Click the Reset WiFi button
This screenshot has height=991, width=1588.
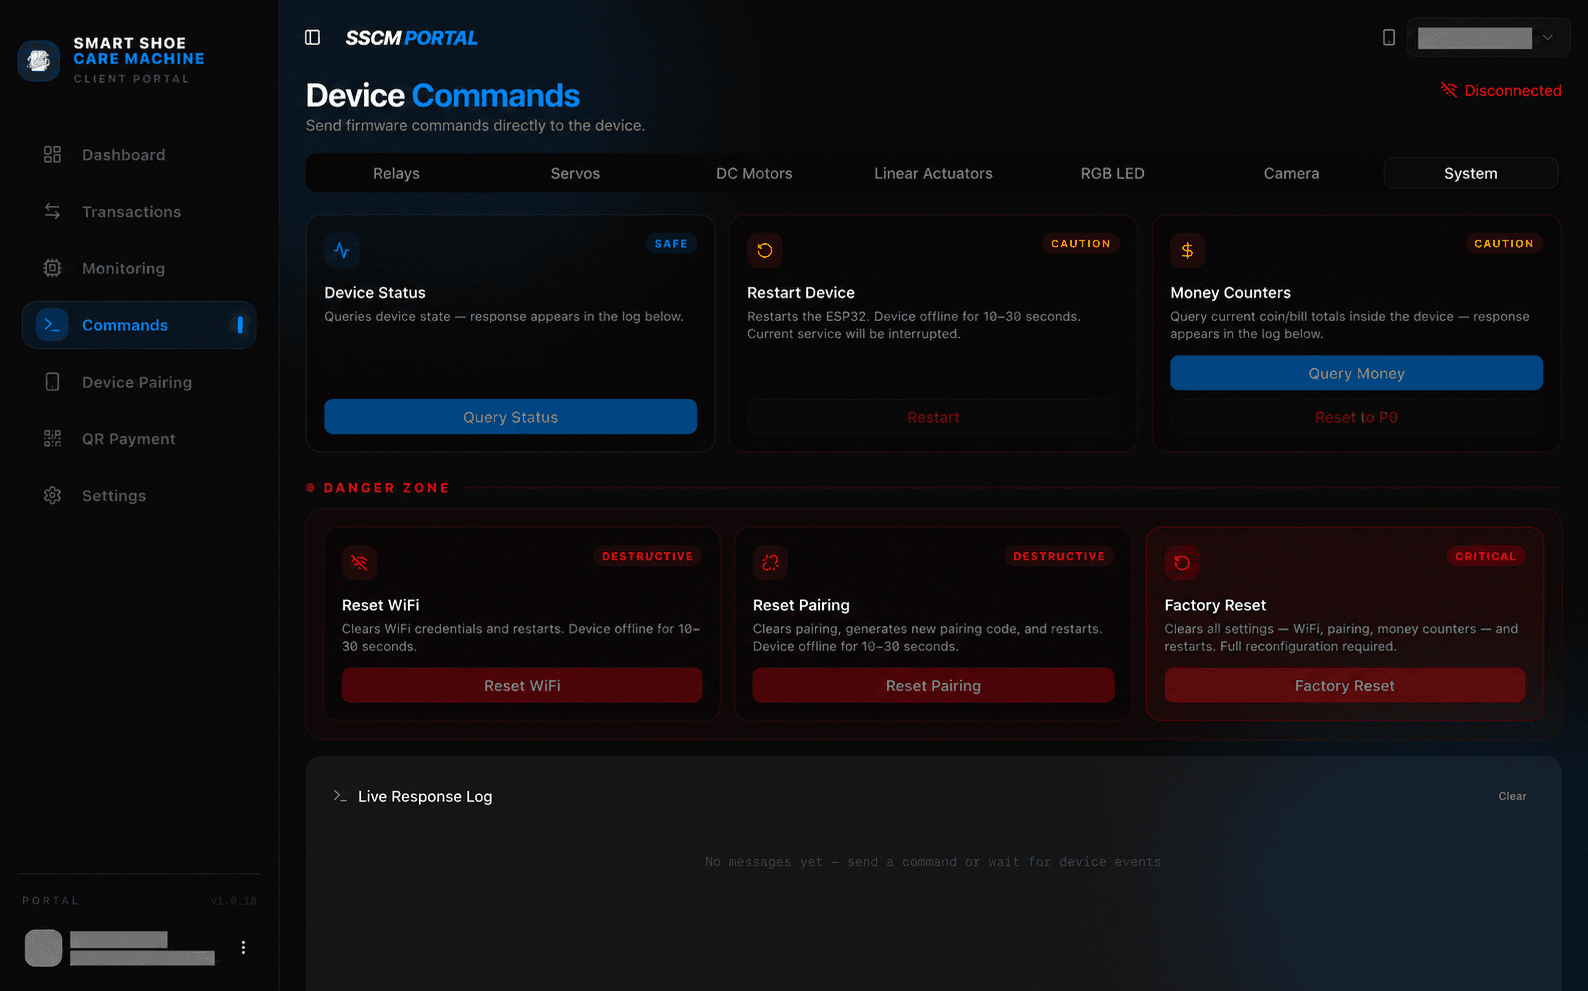coord(522,686)
